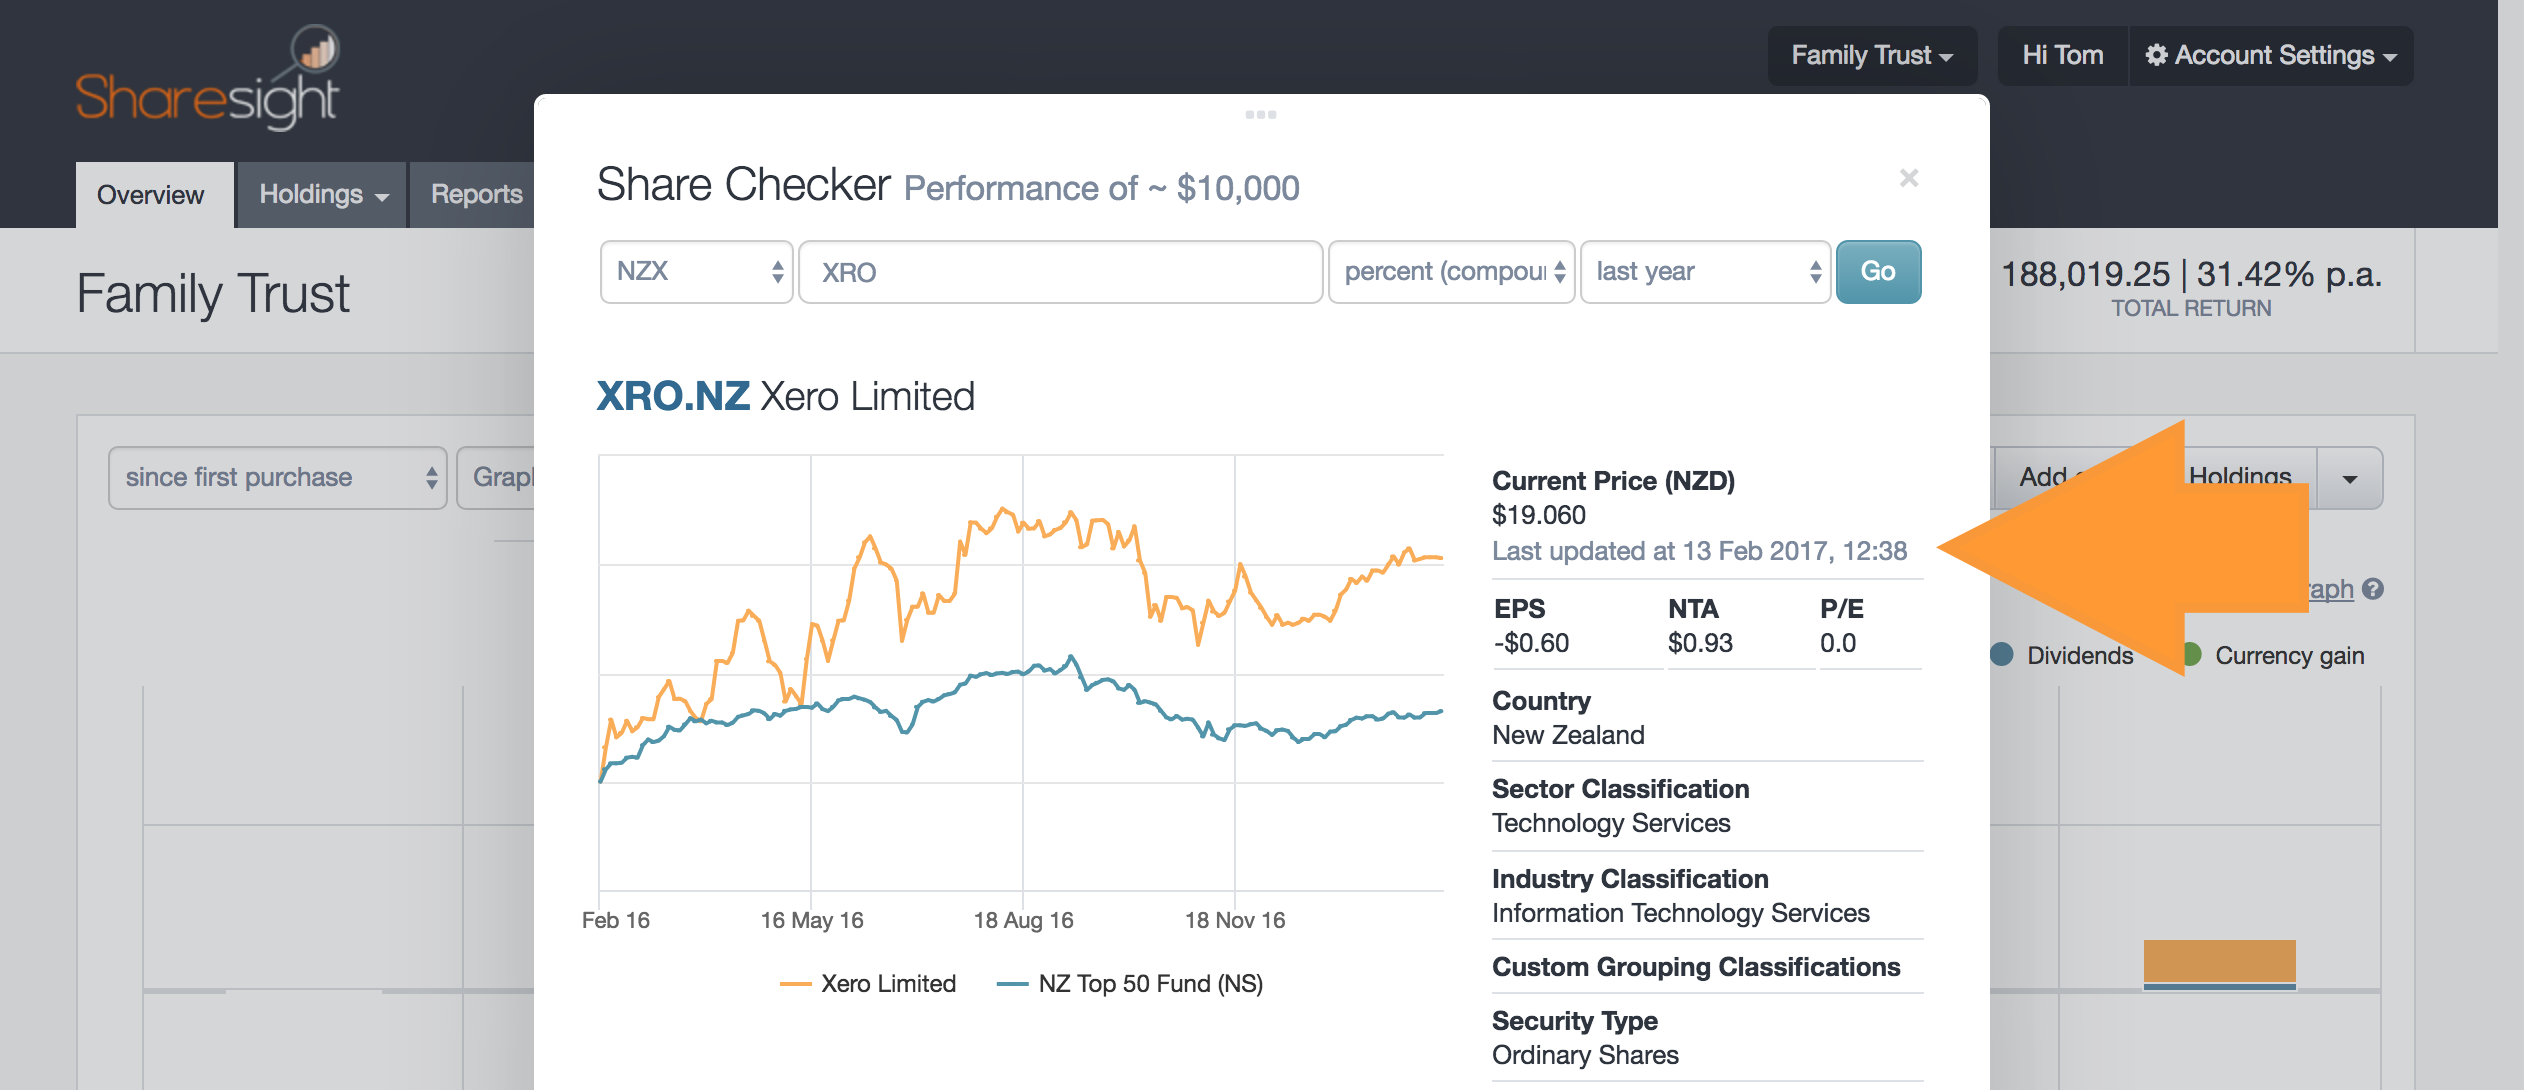Close the Share Checker dialog
Image resolution: width=2524 pixels, height=1090 pixels.
pyautogui.click(x=1910, y=177)
